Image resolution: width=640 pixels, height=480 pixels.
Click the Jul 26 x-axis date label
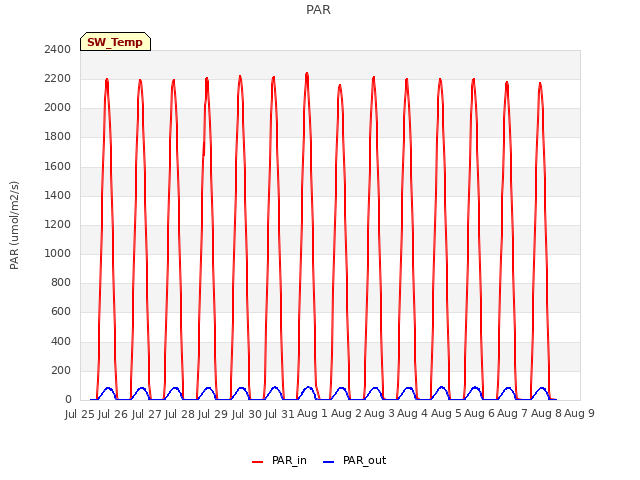113,414
